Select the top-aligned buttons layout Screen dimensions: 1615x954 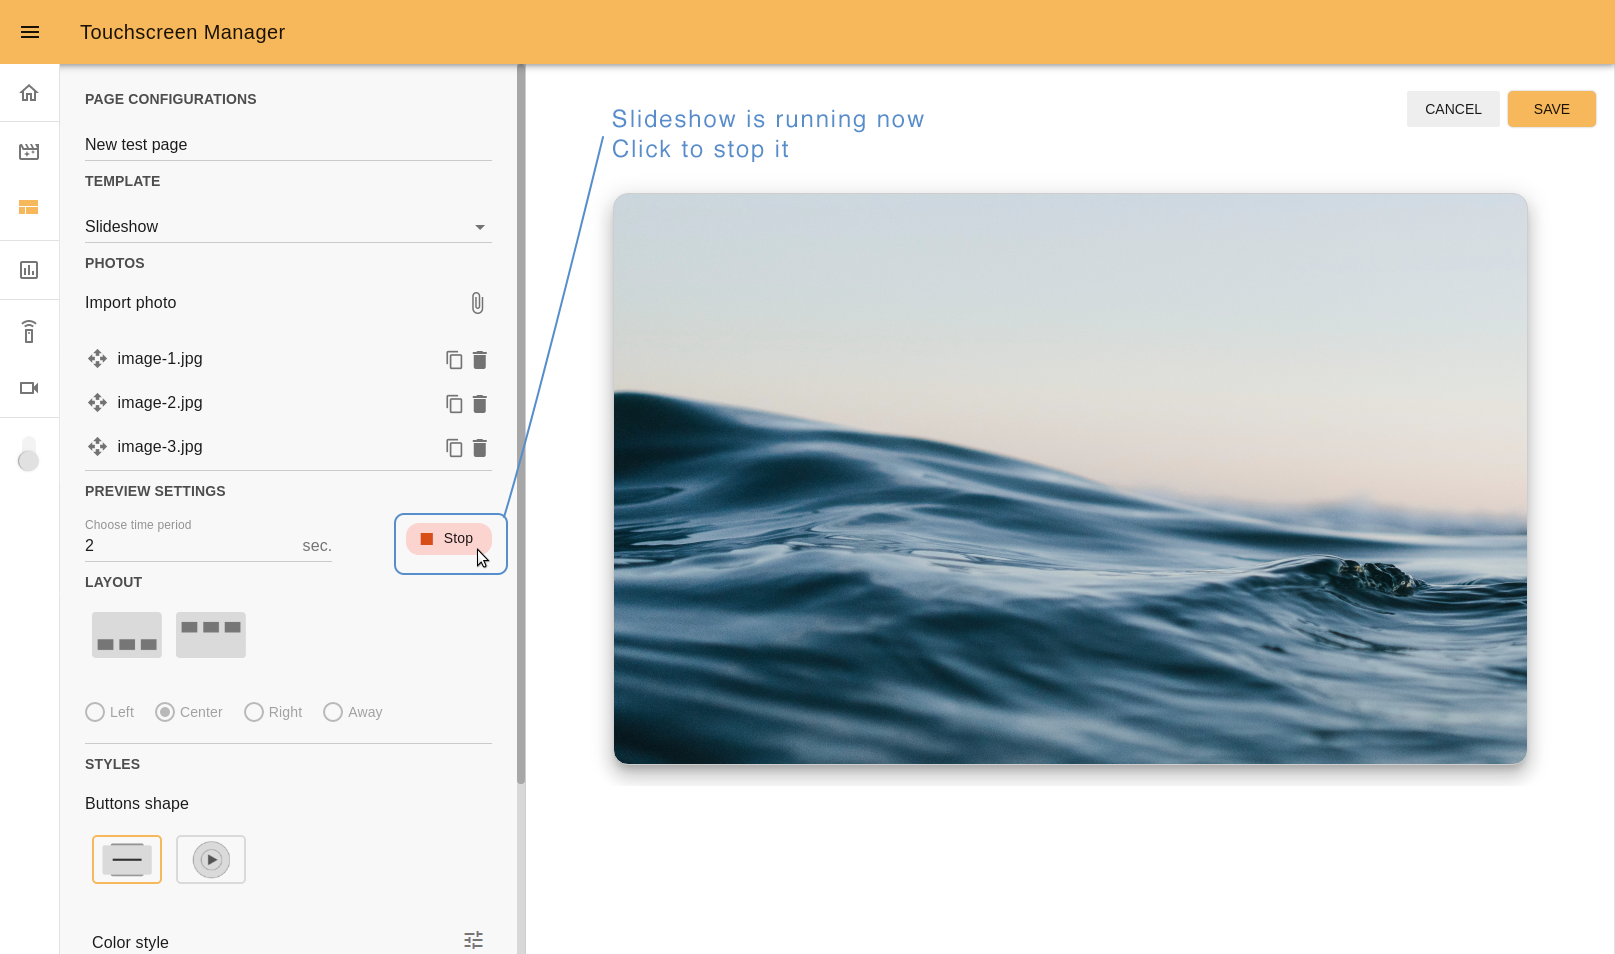(211, 635)
